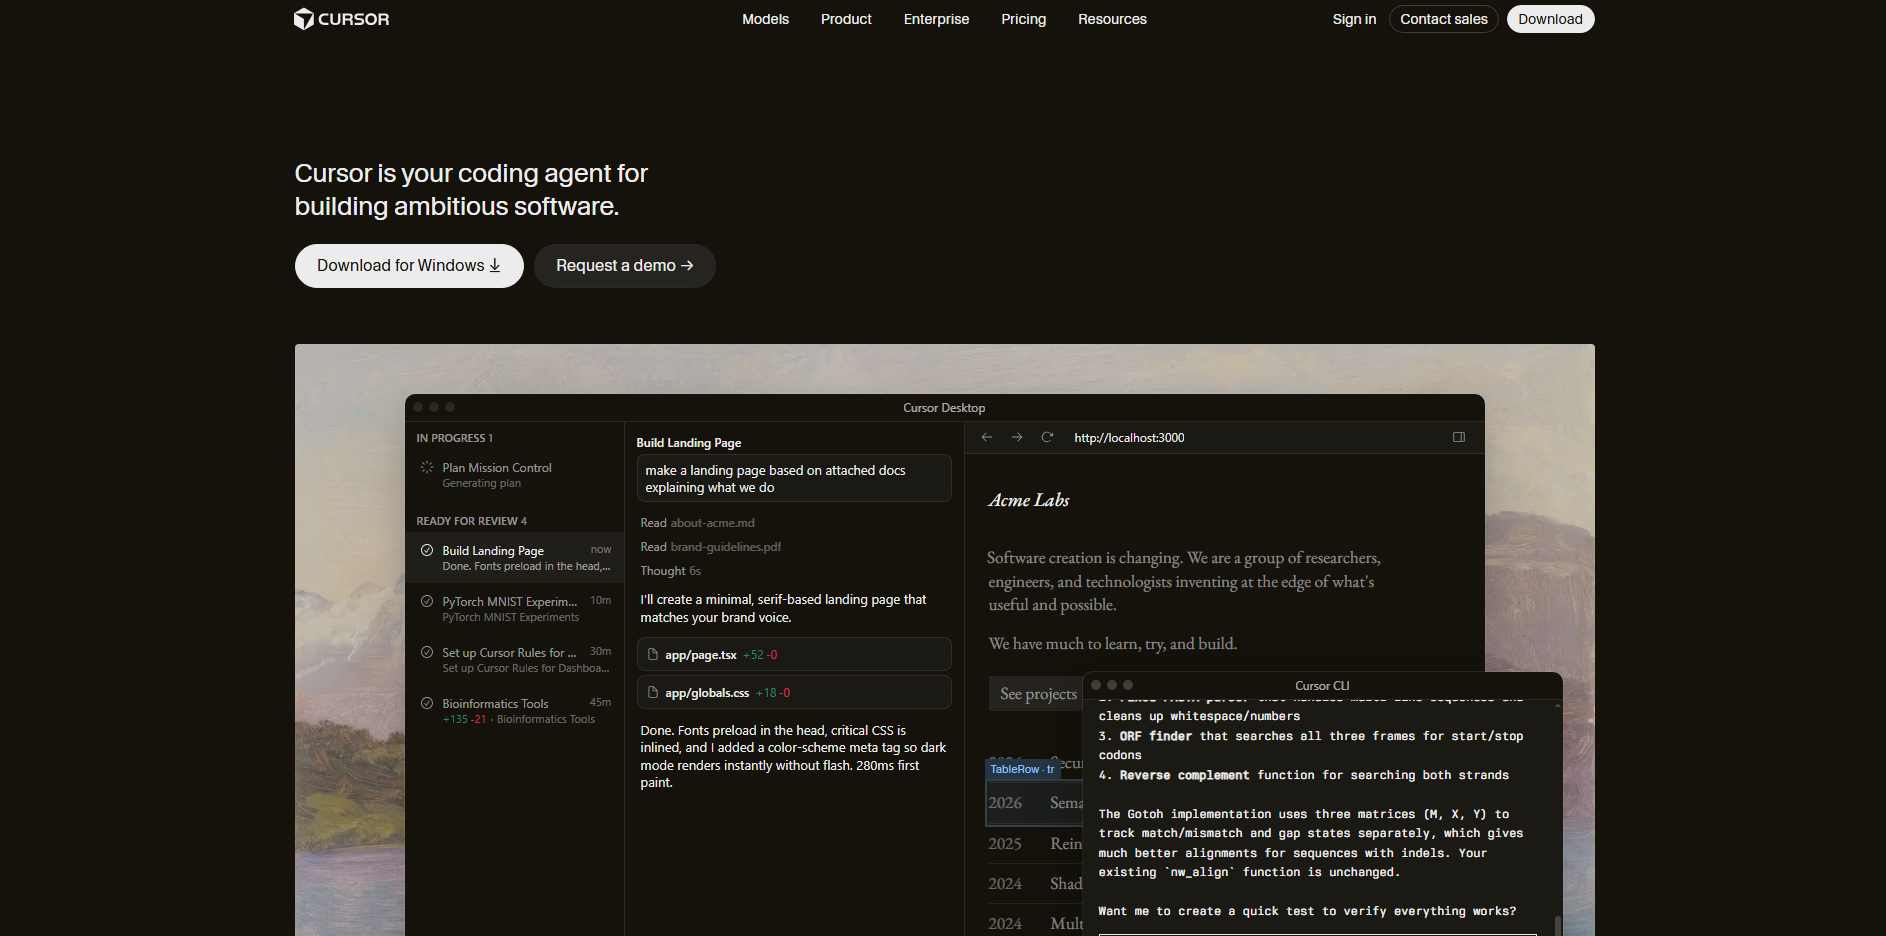Viewport: 1886px width, 936px height.
Task: Click the Sign in link
Action: (1354, 19)
